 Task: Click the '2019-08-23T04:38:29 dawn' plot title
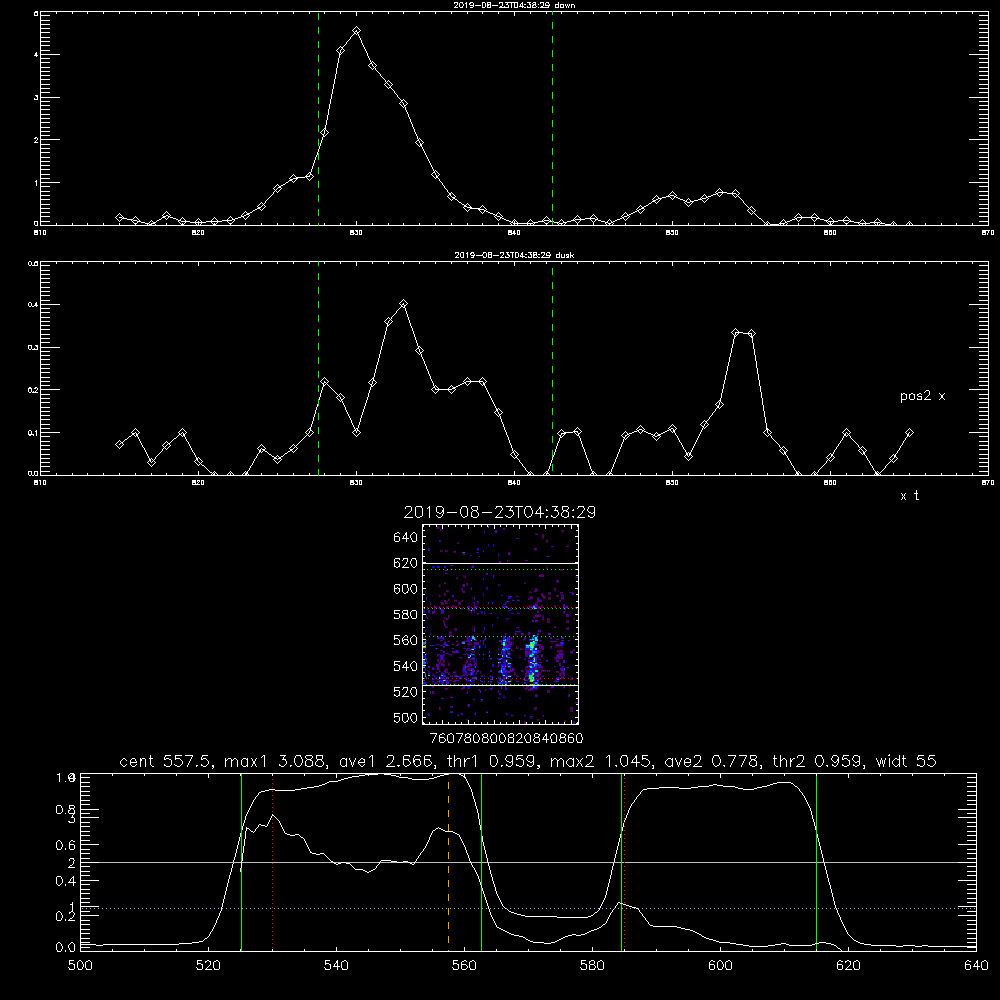[x=514, y=5]
